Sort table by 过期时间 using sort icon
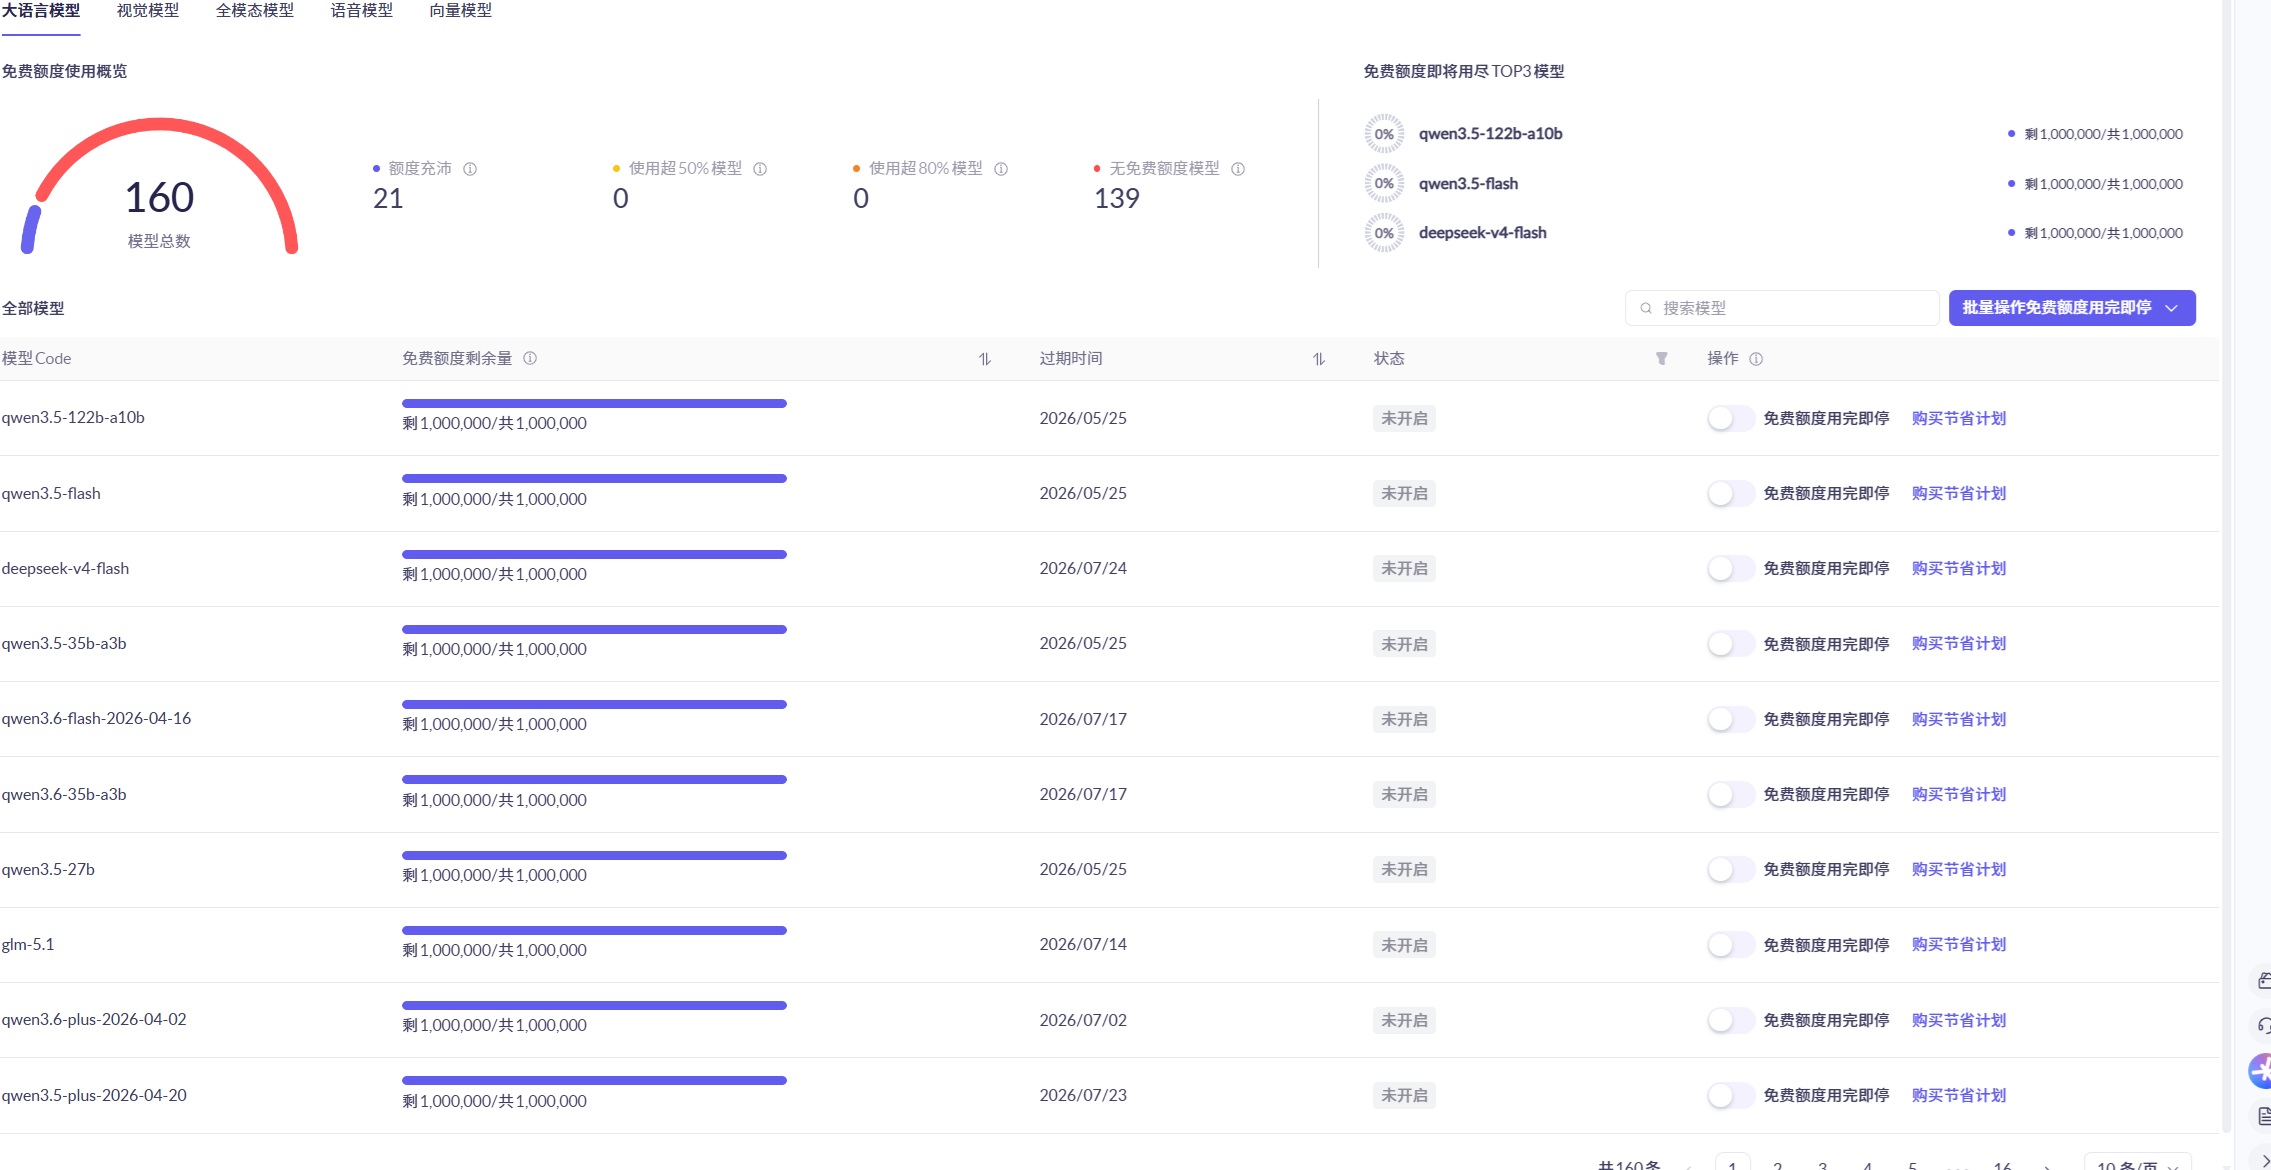Image resolution: width=2271 pixels, height=1170 pixels. 1319,359
